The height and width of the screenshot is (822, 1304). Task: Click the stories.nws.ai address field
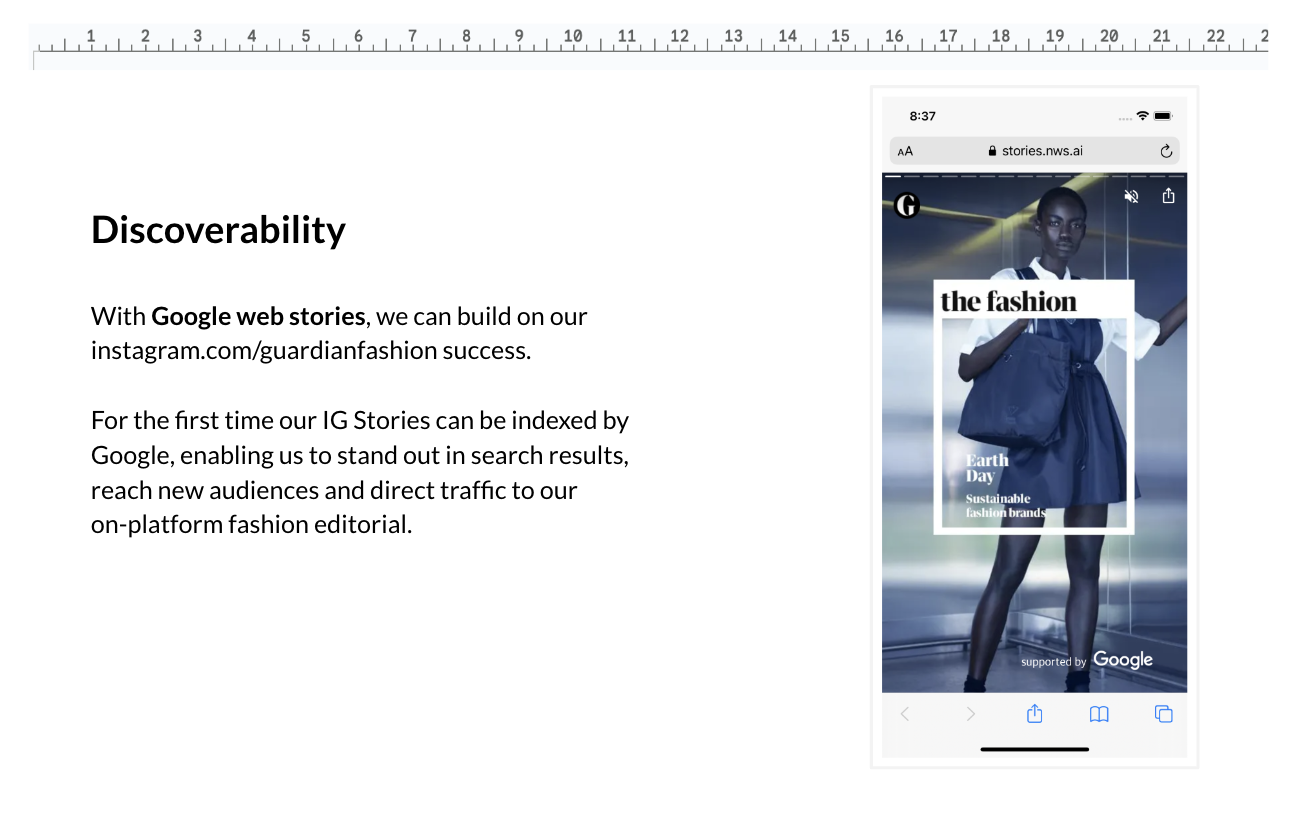point(1042,151)
